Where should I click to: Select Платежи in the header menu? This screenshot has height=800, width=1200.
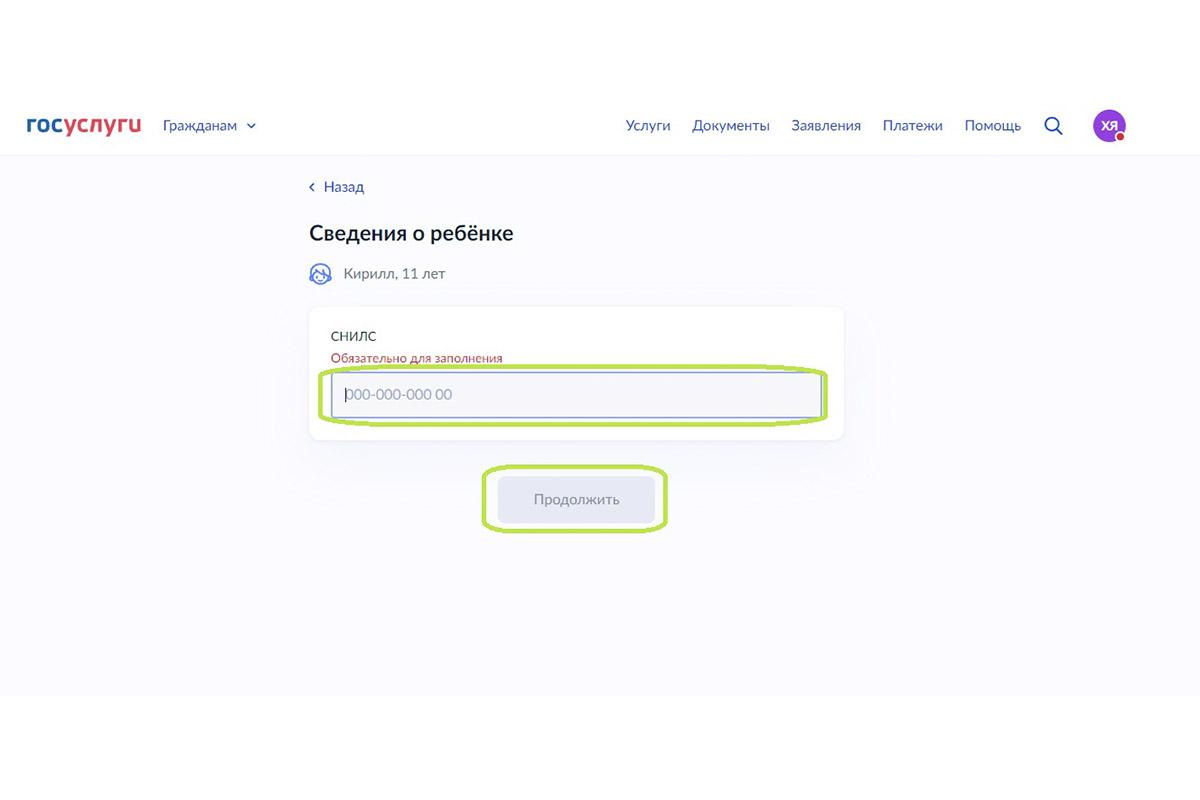912,126
